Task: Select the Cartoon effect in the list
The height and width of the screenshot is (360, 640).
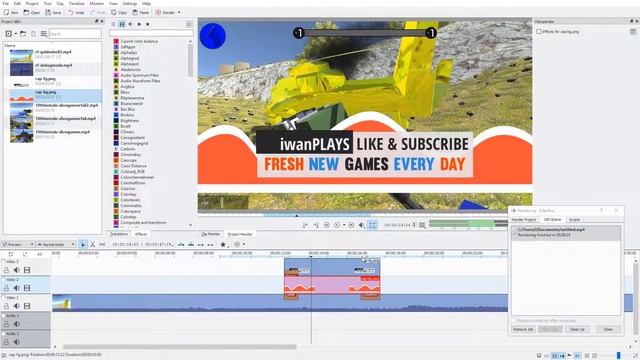Action: point(128,149)
